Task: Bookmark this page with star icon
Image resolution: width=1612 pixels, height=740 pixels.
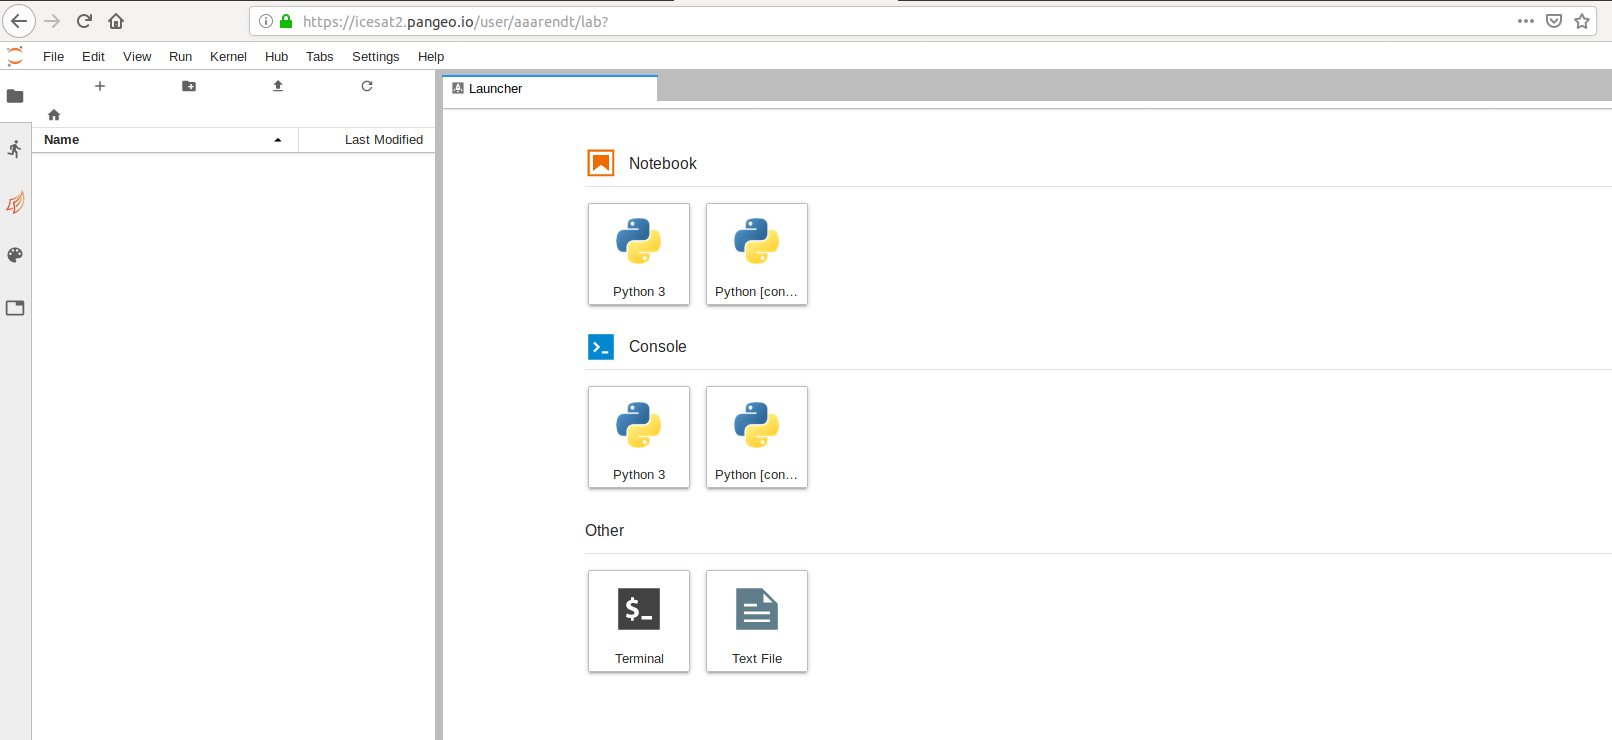Action: [x=1582, y=21]
